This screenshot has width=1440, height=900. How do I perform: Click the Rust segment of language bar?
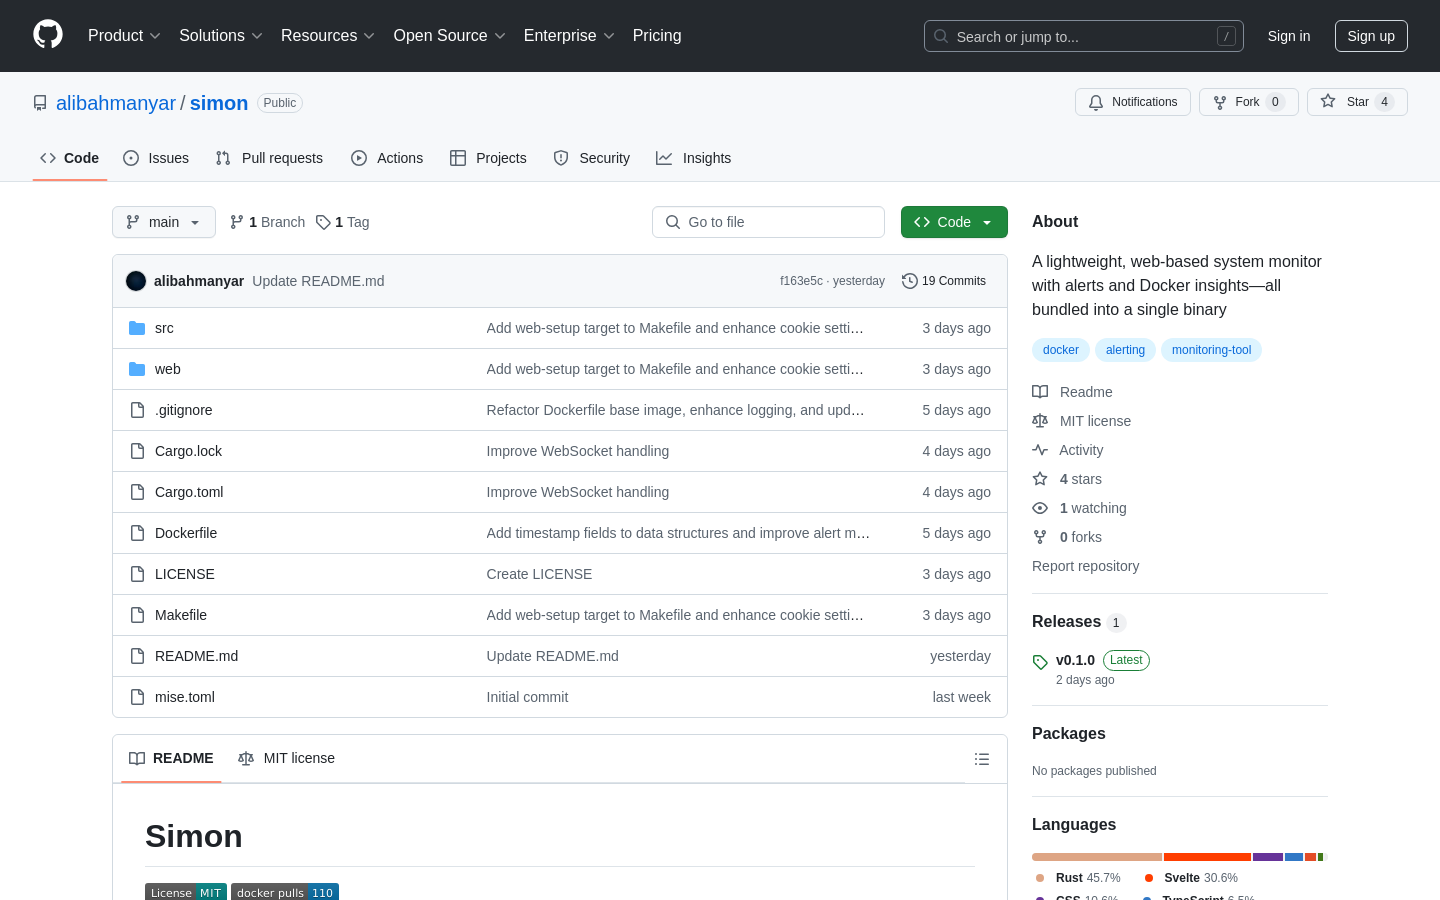click(x=1097, y=857)
